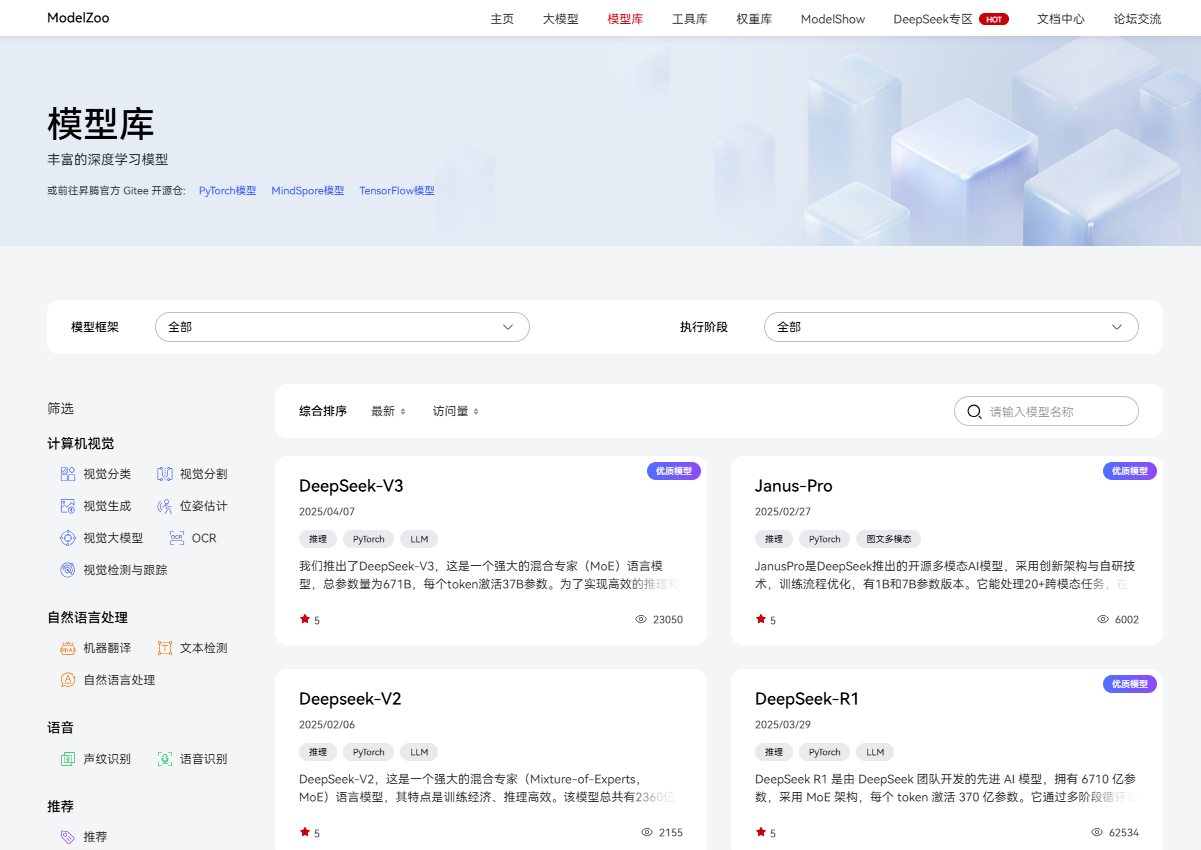The width and height of the screenshot is (1201, 850).
Task: Click the LLM tag on DeepSeek-V3
Action: point(419,539)
